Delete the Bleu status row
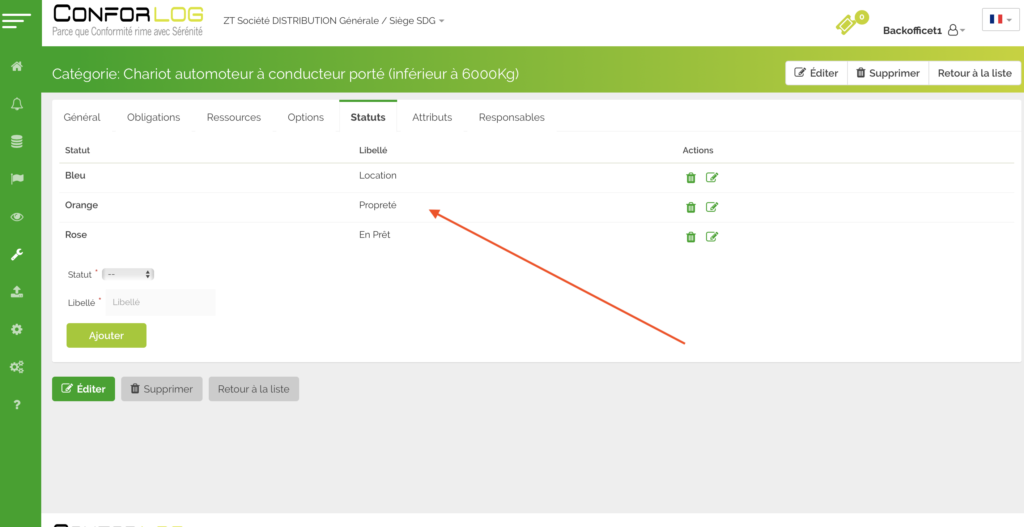 (690, 178)
